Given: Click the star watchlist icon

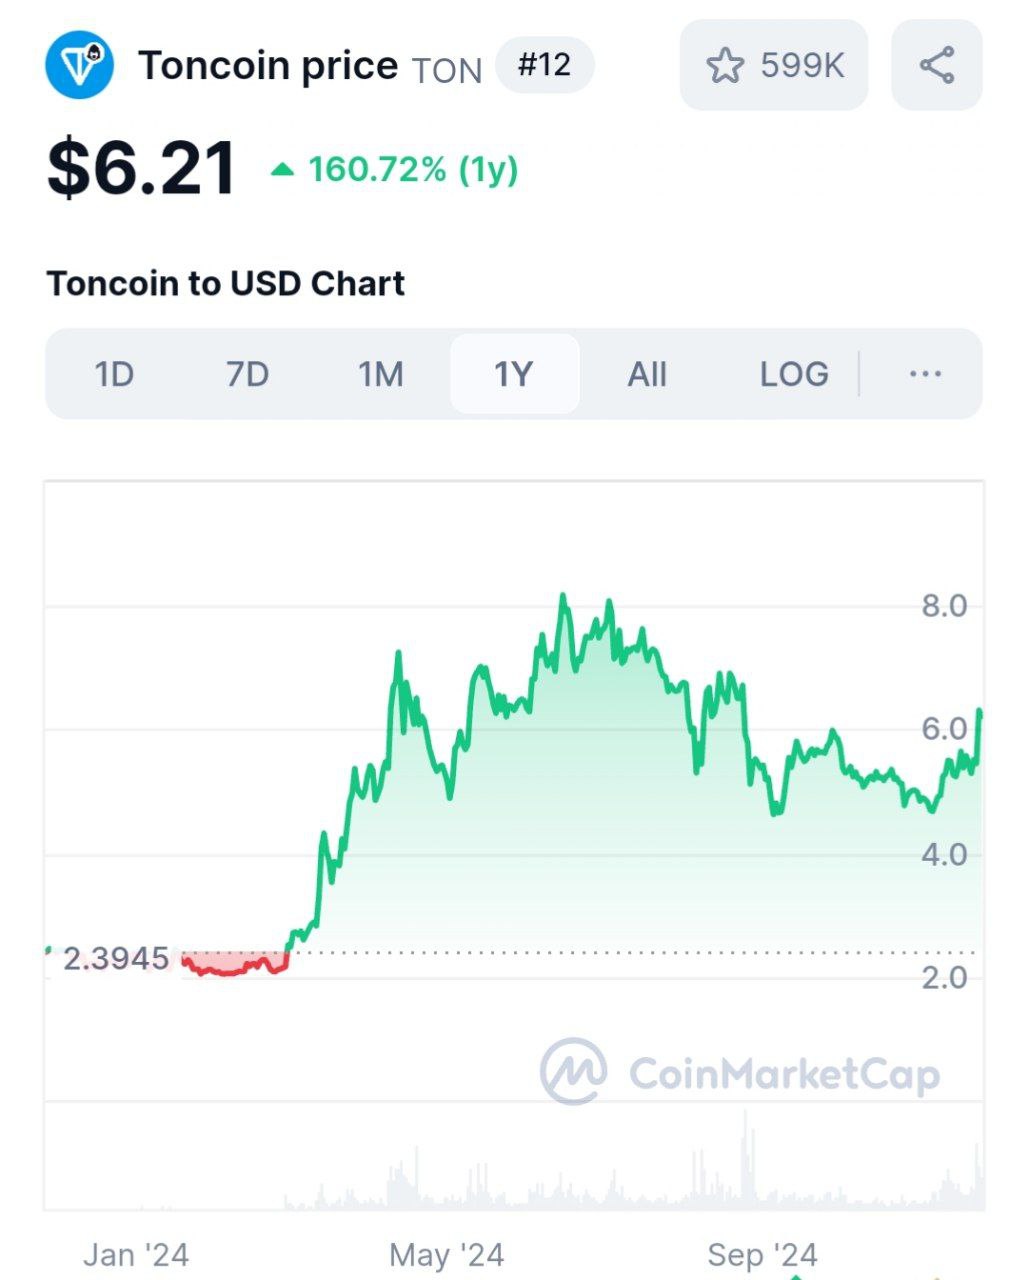Looking at the screenshot, I should 725,66.
